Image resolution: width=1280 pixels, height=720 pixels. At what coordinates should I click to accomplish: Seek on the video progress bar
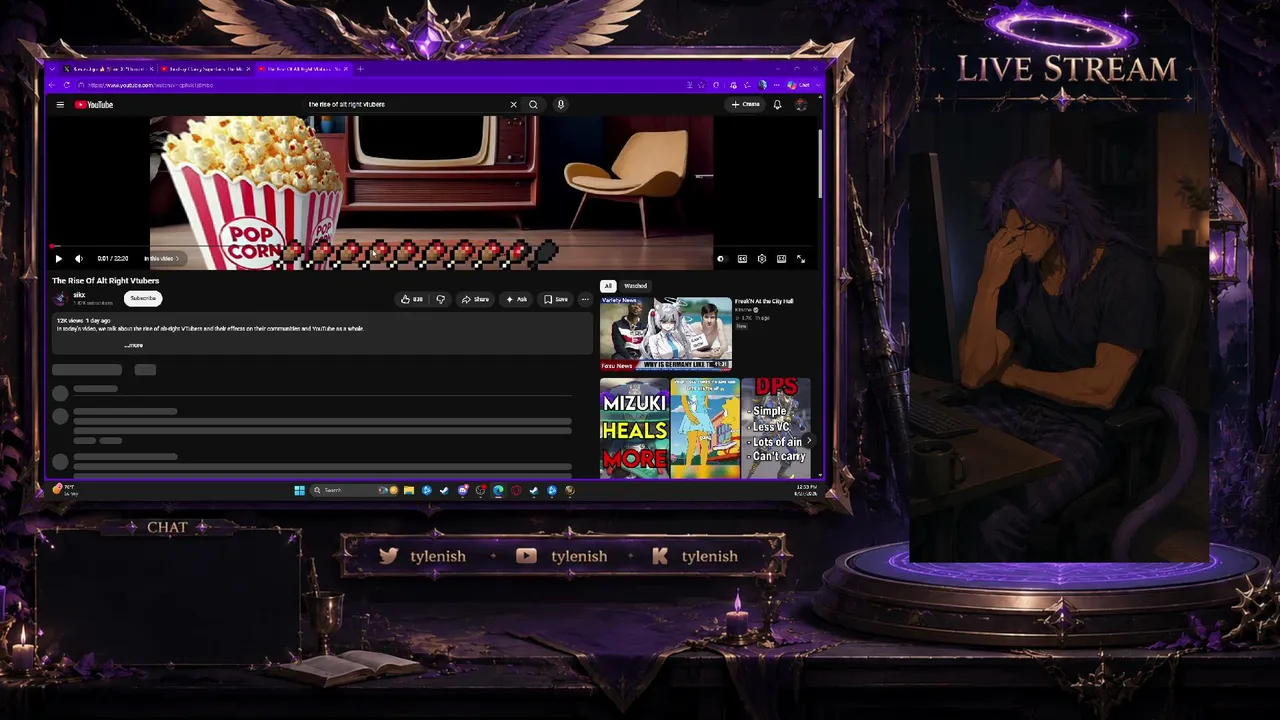(x=432, y=246)
